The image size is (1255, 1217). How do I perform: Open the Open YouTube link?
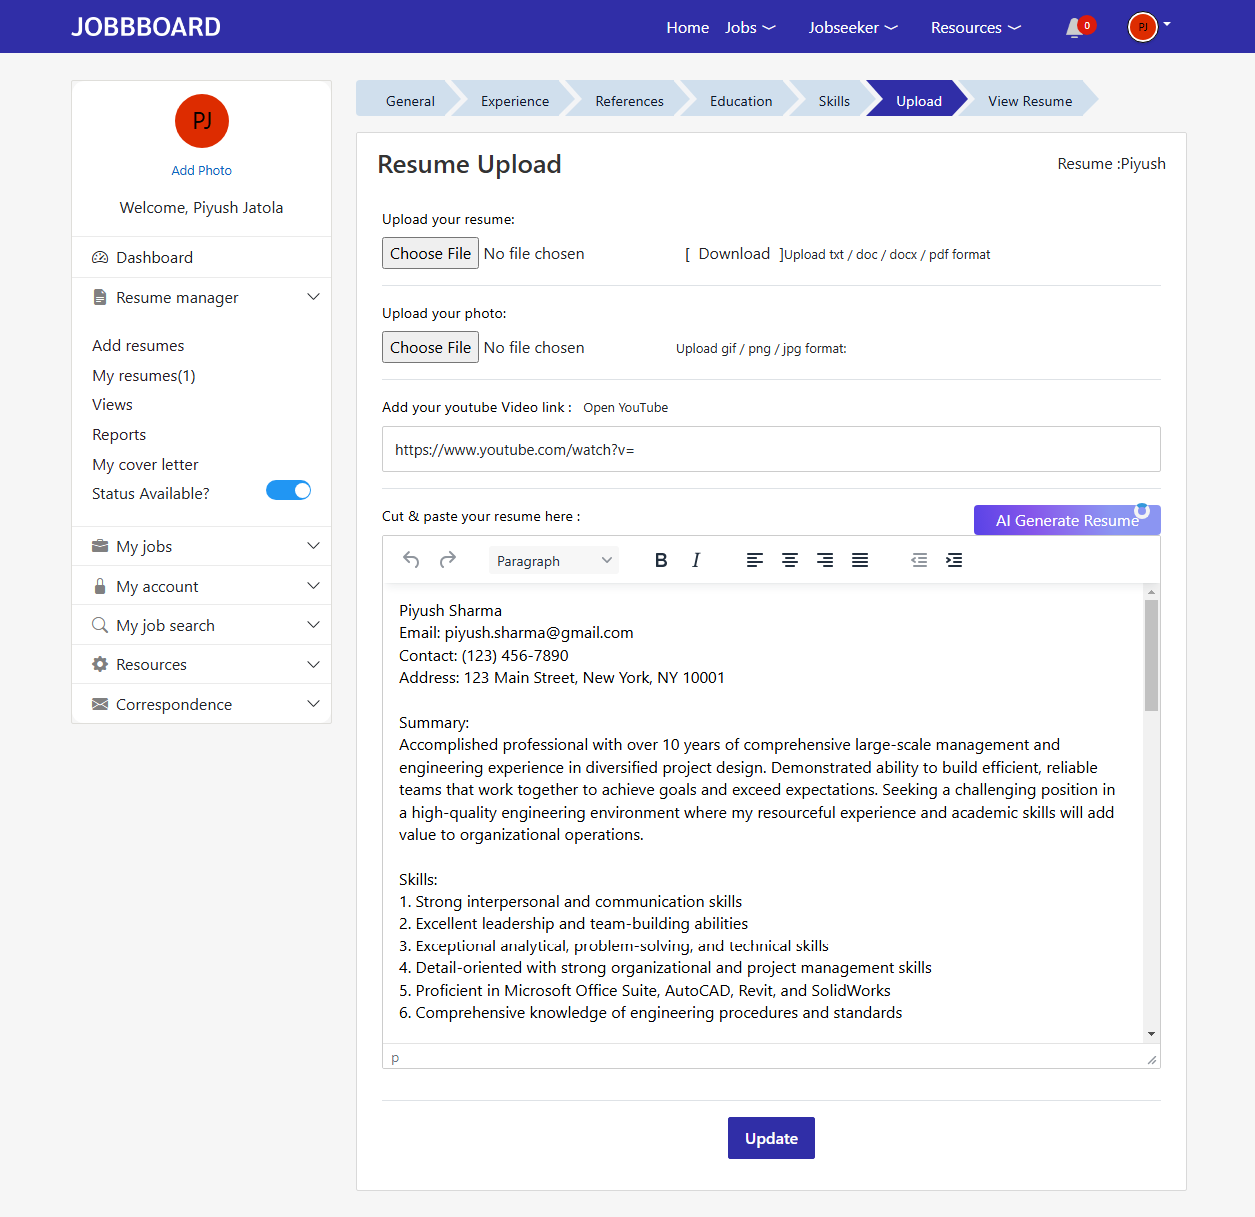tap(625, 407)
